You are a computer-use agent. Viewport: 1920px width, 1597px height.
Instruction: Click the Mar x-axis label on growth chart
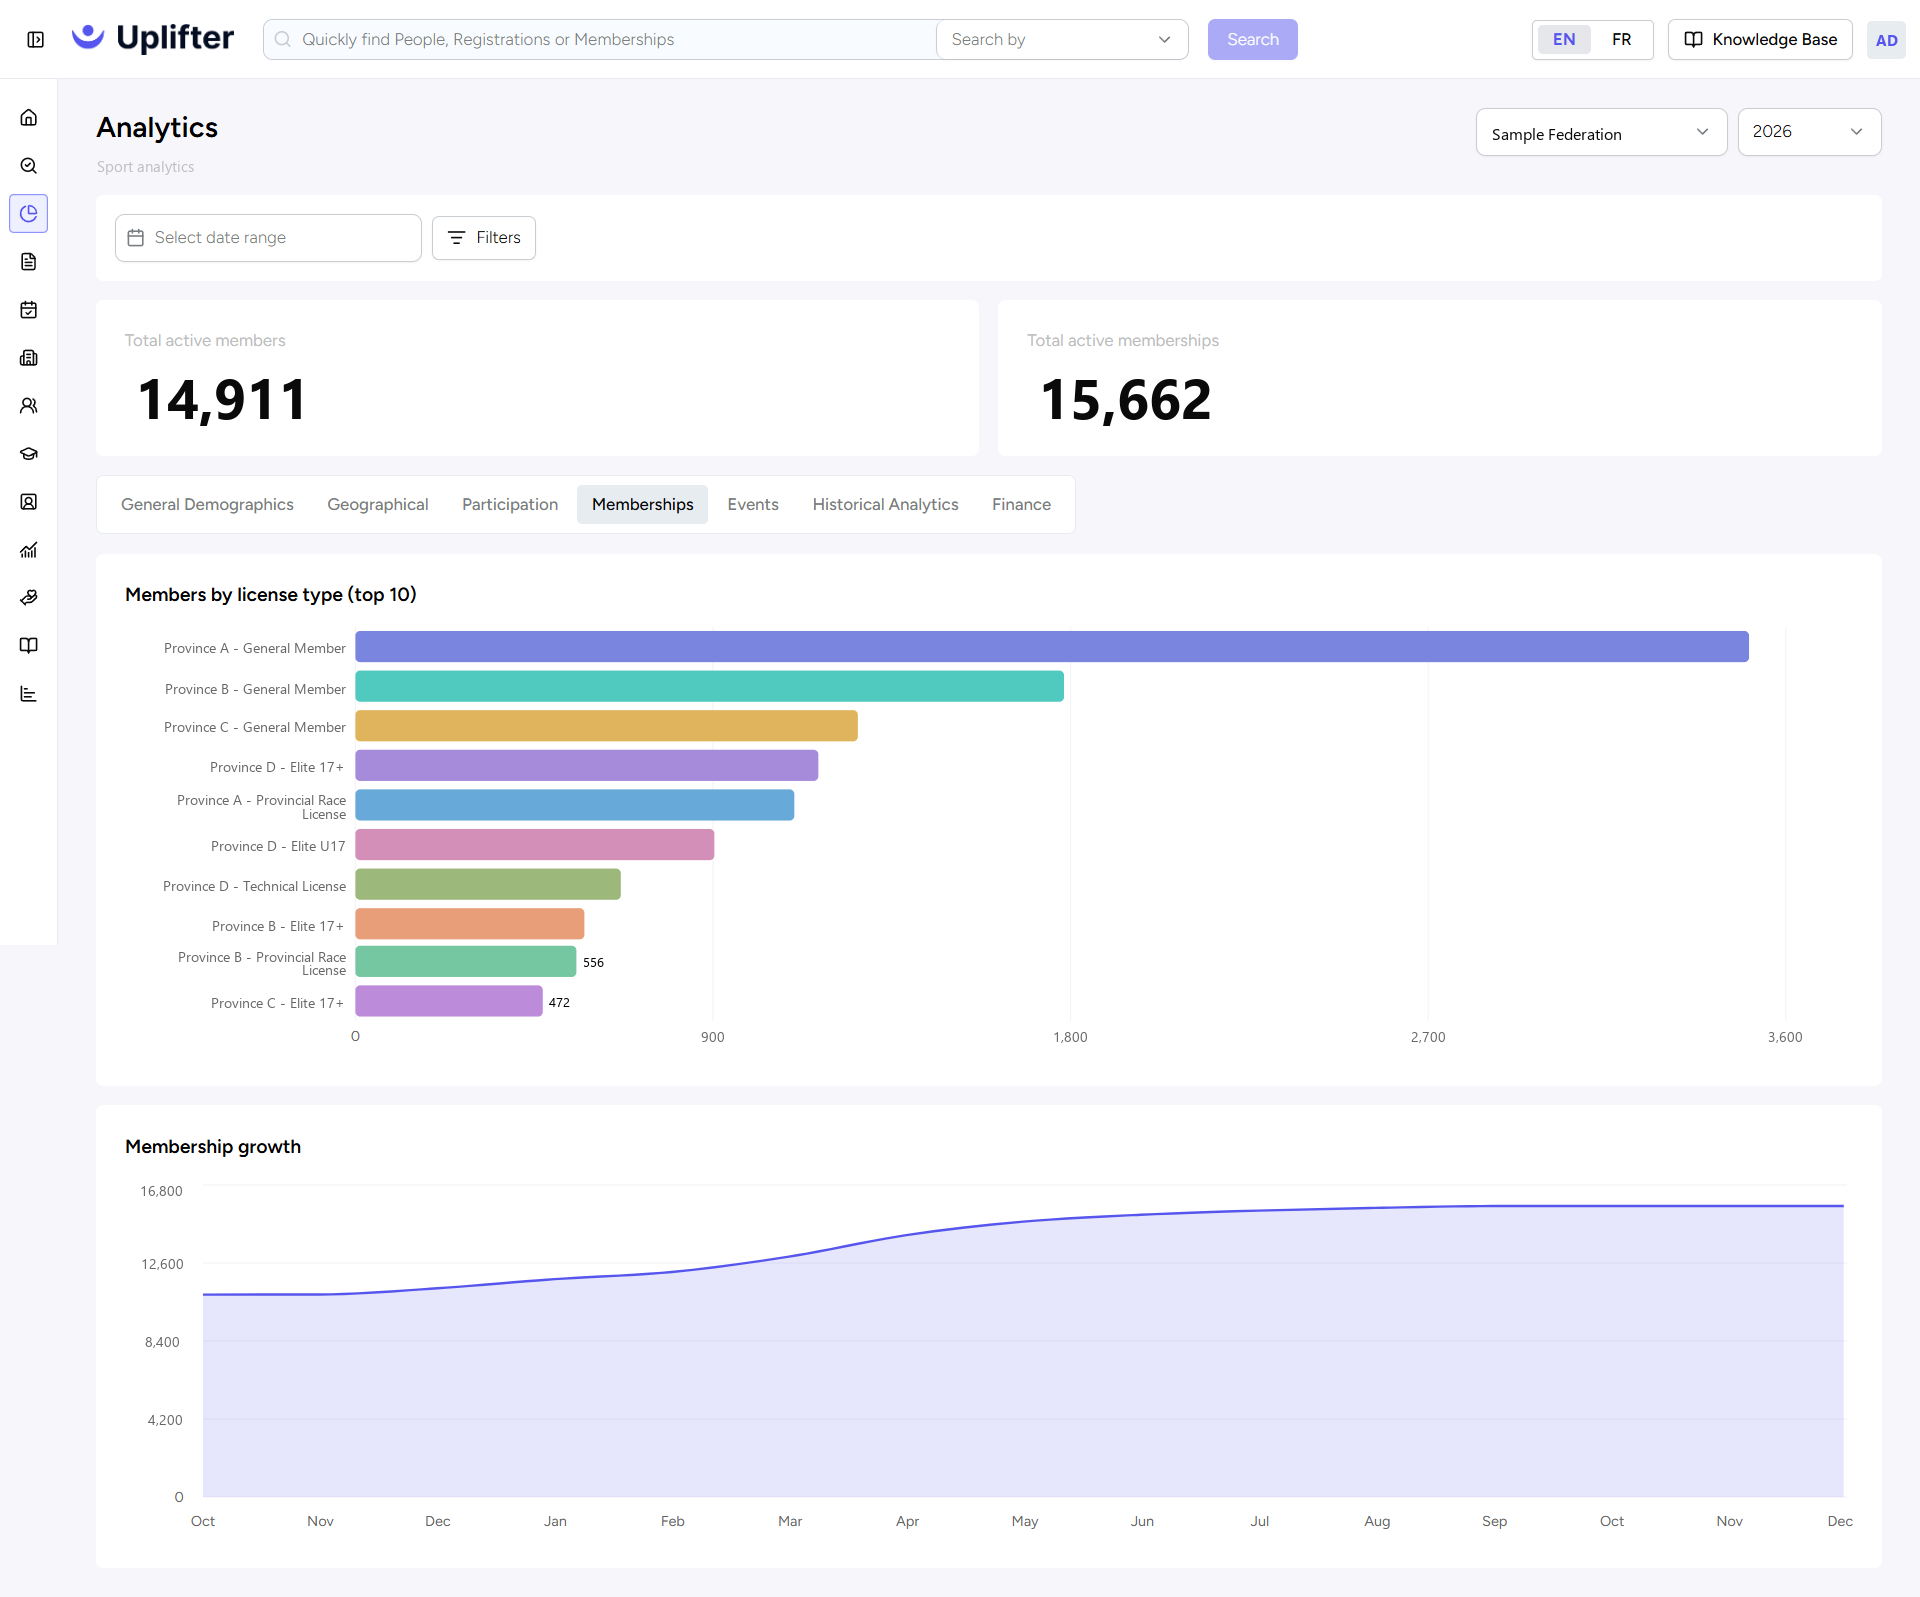point(790,1522)
